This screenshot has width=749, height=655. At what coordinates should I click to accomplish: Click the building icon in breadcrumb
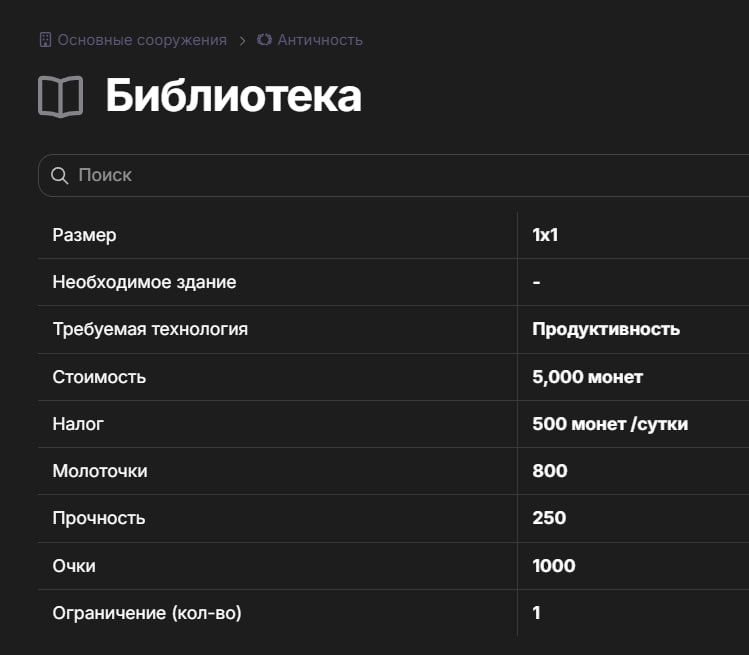45,40
